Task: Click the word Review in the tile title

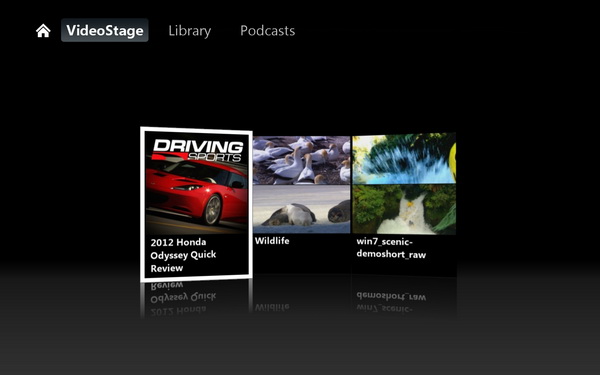Action: coord(167,268)
